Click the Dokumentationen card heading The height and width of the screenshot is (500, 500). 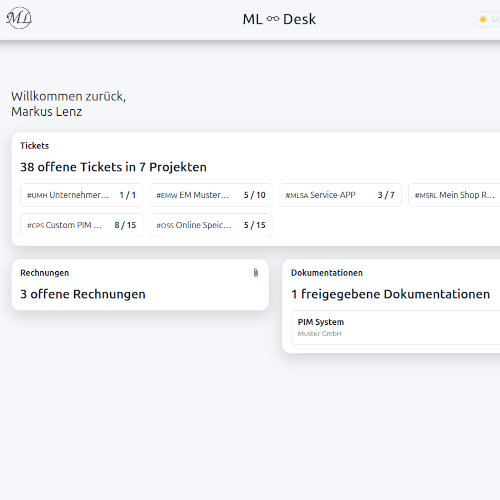coord(327,273)
